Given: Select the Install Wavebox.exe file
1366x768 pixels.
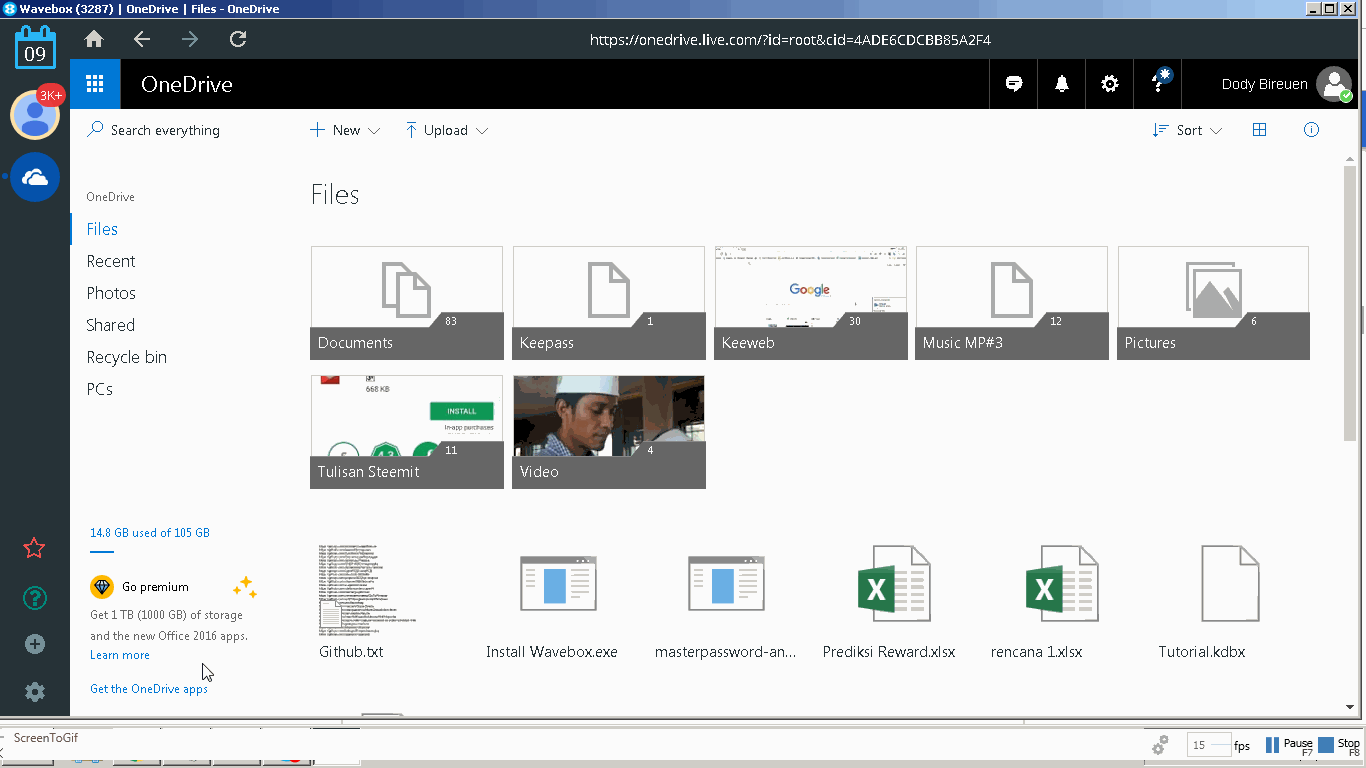Looking at the screenshot, I should point(552,603).
